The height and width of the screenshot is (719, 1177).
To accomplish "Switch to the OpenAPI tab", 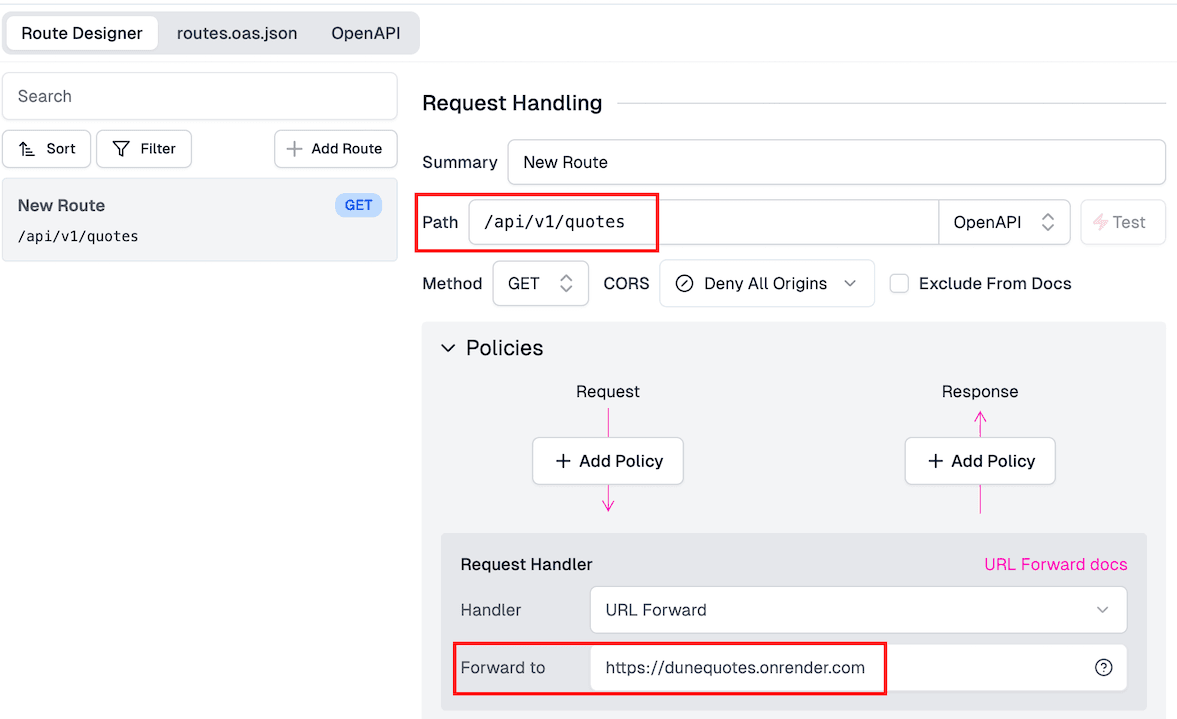I will [366, 33].
